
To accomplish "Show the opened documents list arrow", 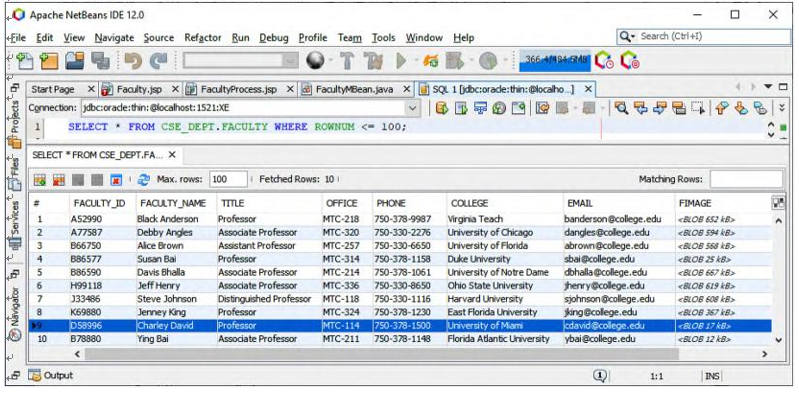I will click(x=769, y=87).
